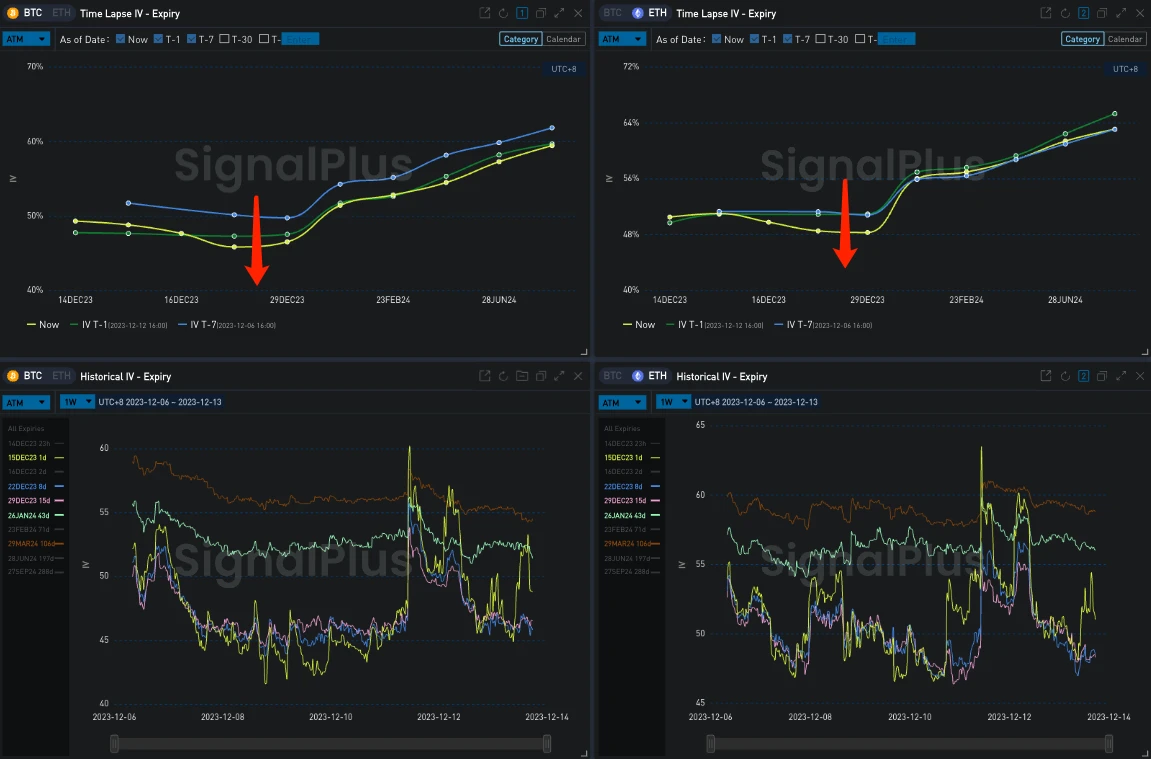Open the BTC Historical IV folder icon
The width and height of the screenshot is (1151, 759).
coord(522,376)
